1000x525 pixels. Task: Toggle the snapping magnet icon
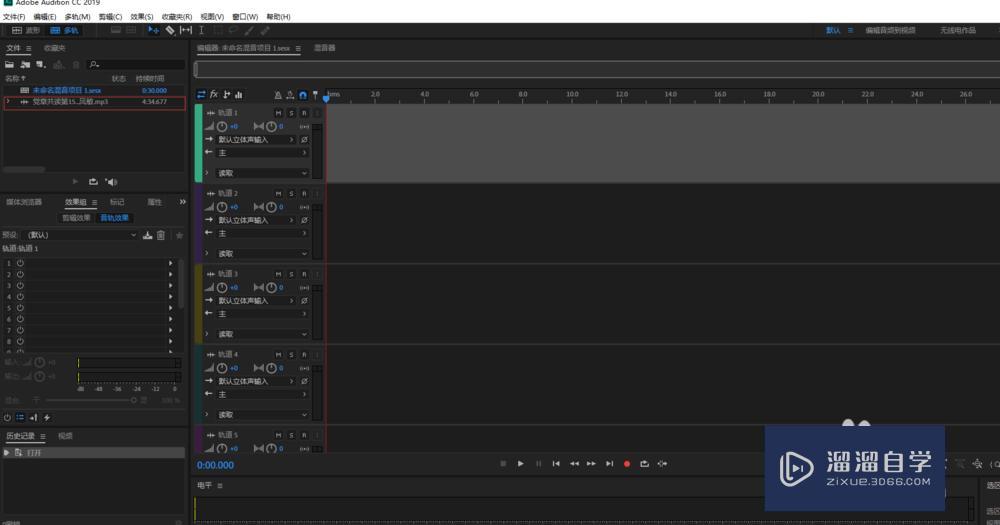tap(303, 95)
